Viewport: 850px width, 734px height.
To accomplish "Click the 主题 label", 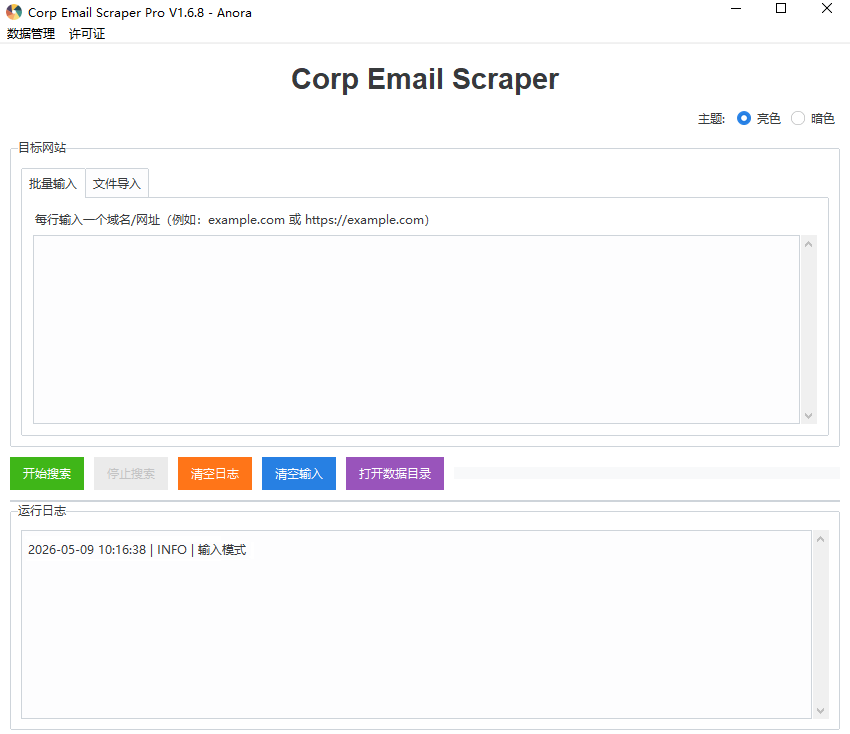I will pyautogui.click(x=711, y=119).
